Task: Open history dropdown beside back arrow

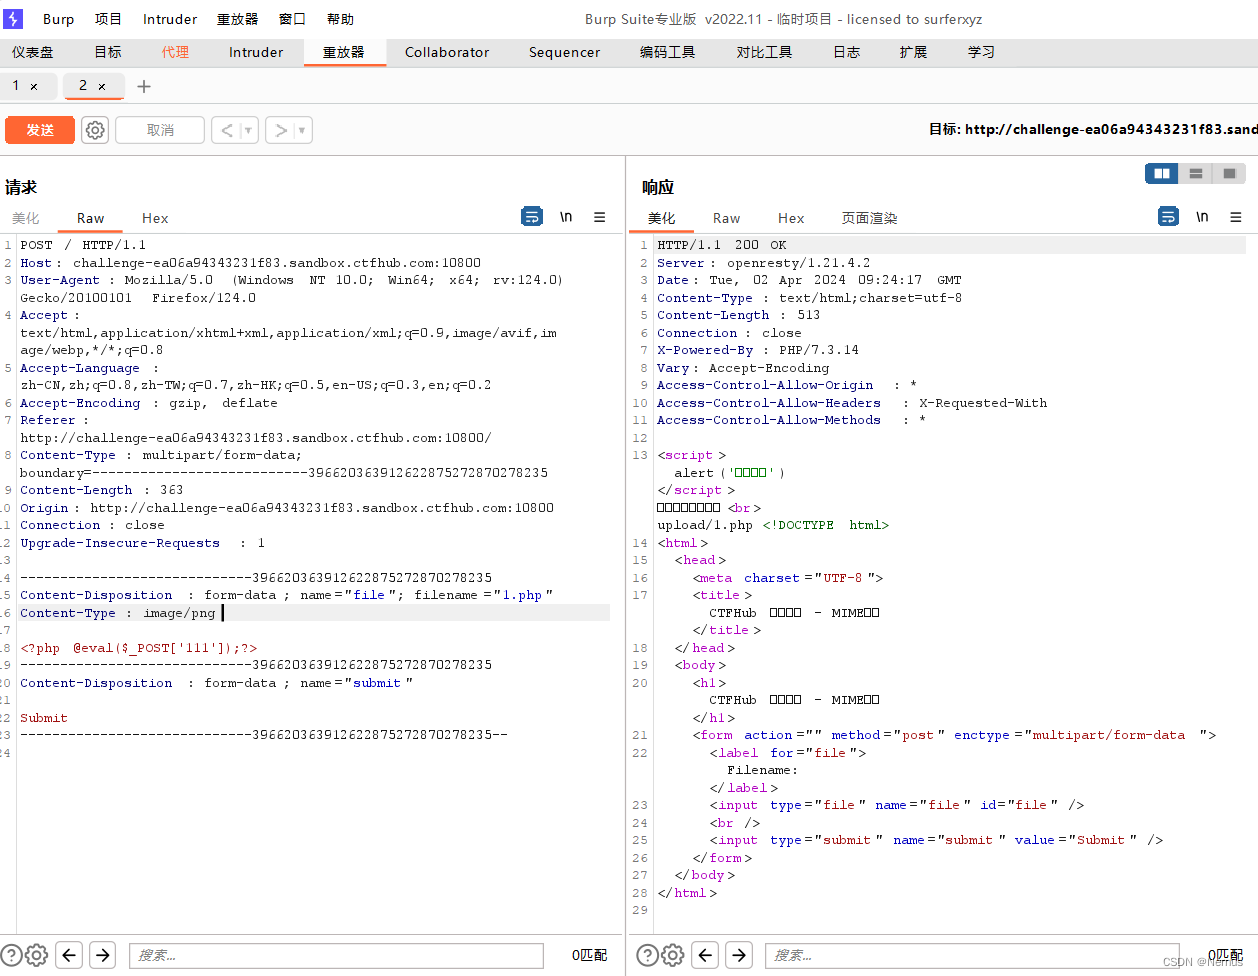Action: pos(248,130)
